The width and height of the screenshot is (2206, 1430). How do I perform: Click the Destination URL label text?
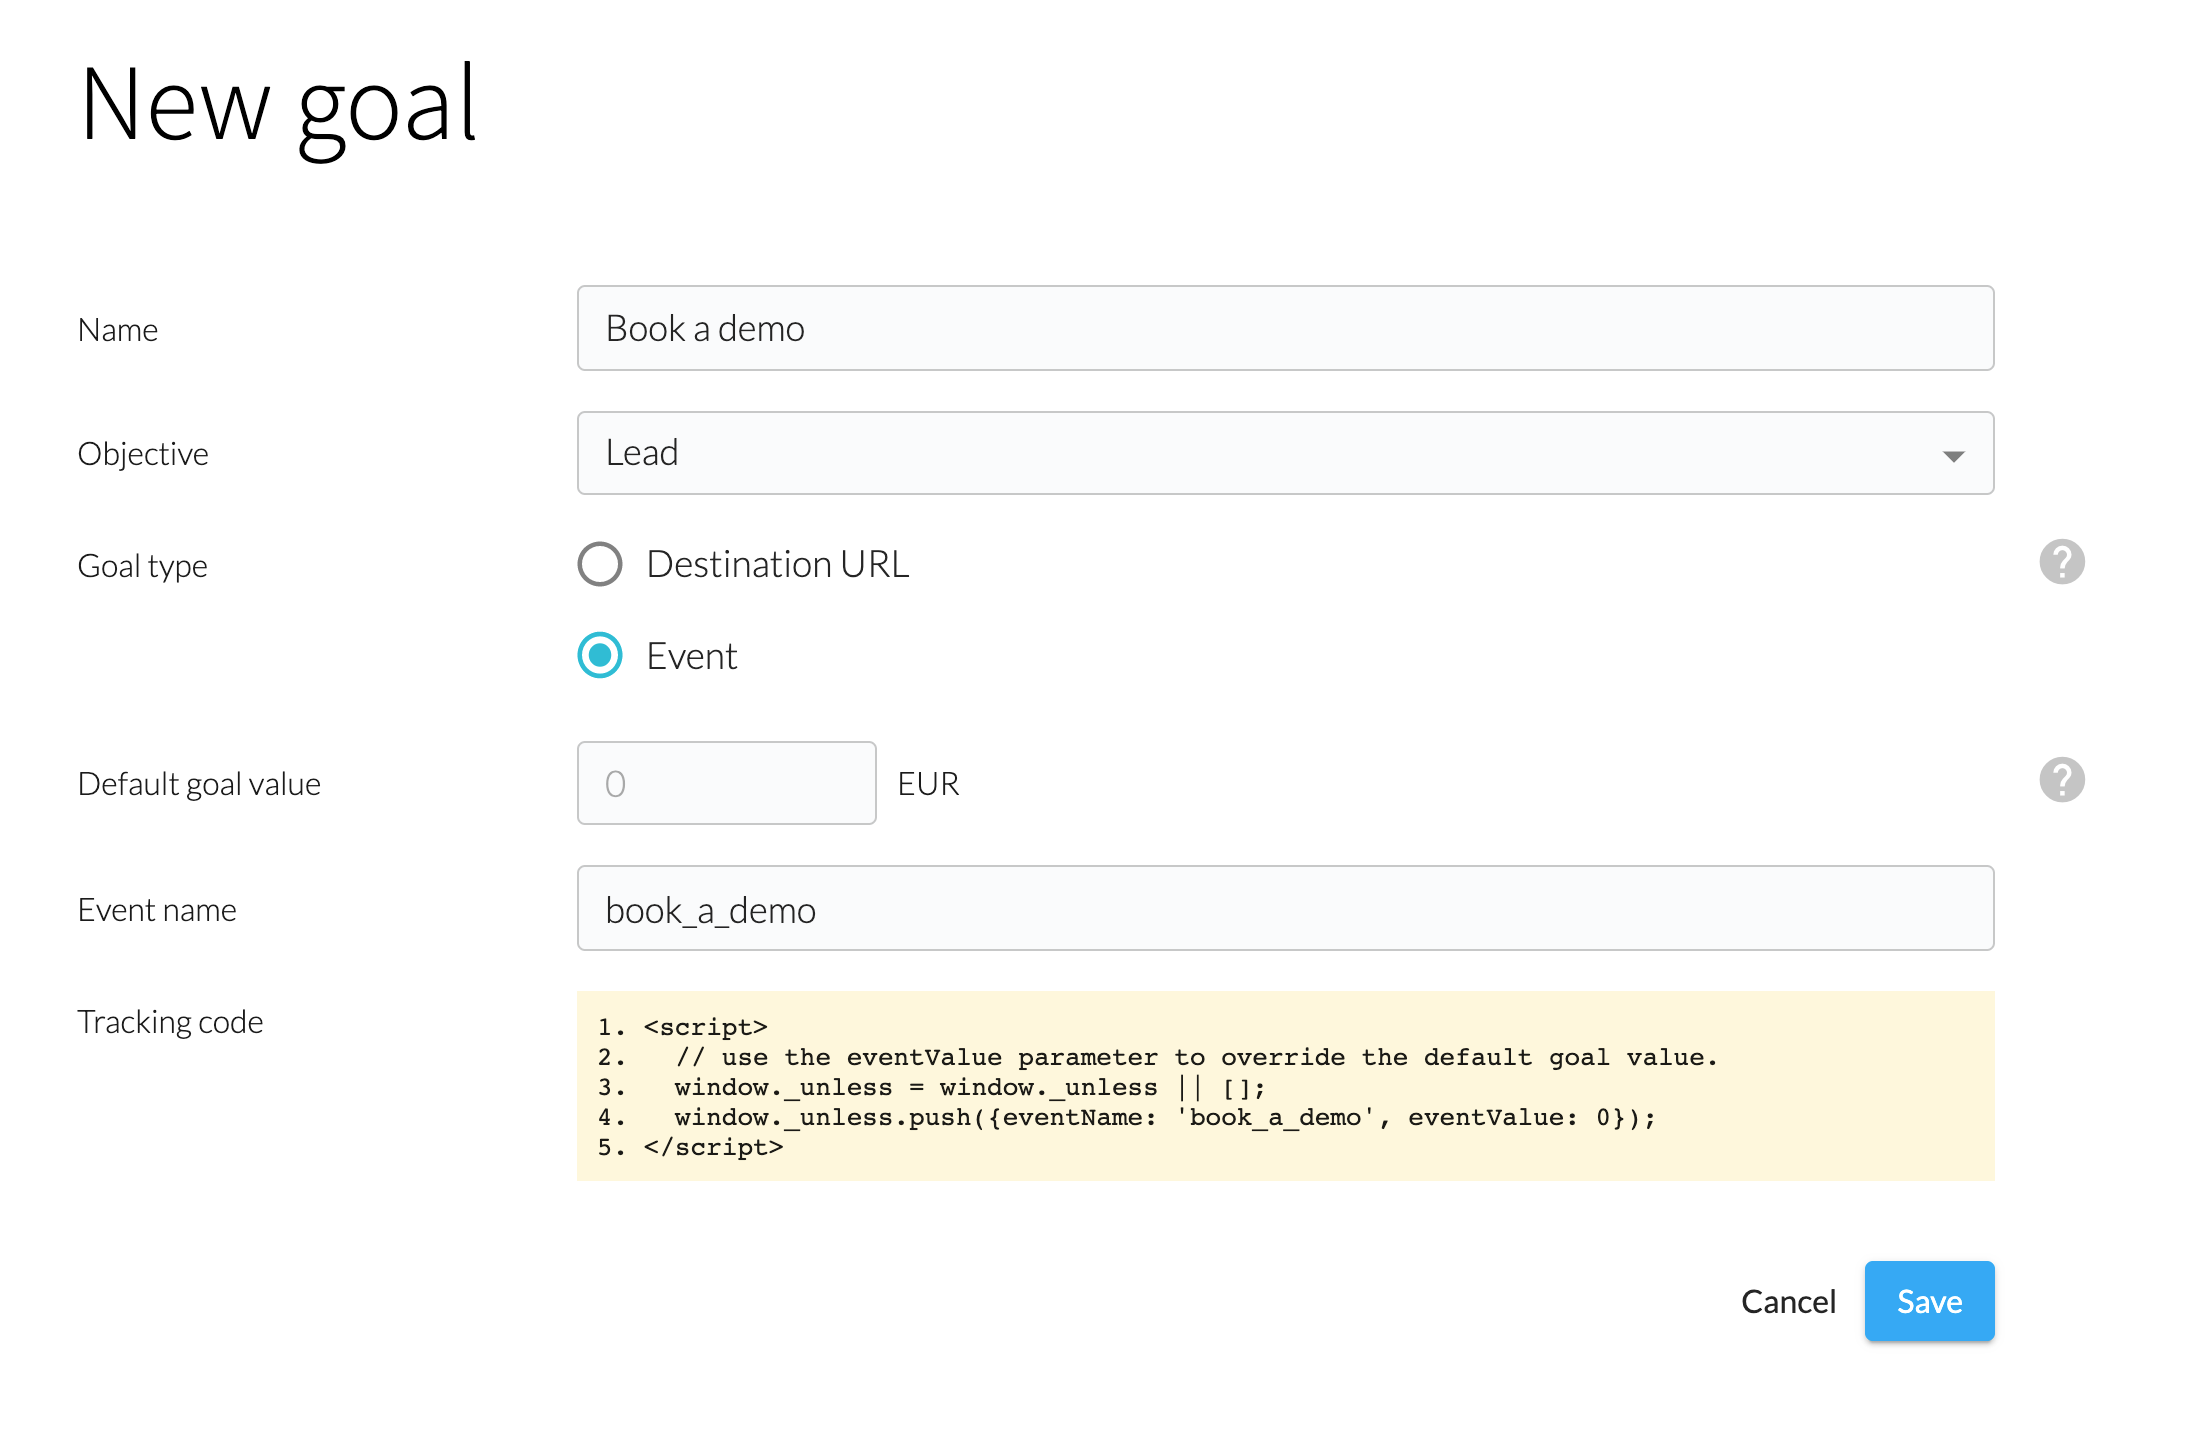pos(777,564)
